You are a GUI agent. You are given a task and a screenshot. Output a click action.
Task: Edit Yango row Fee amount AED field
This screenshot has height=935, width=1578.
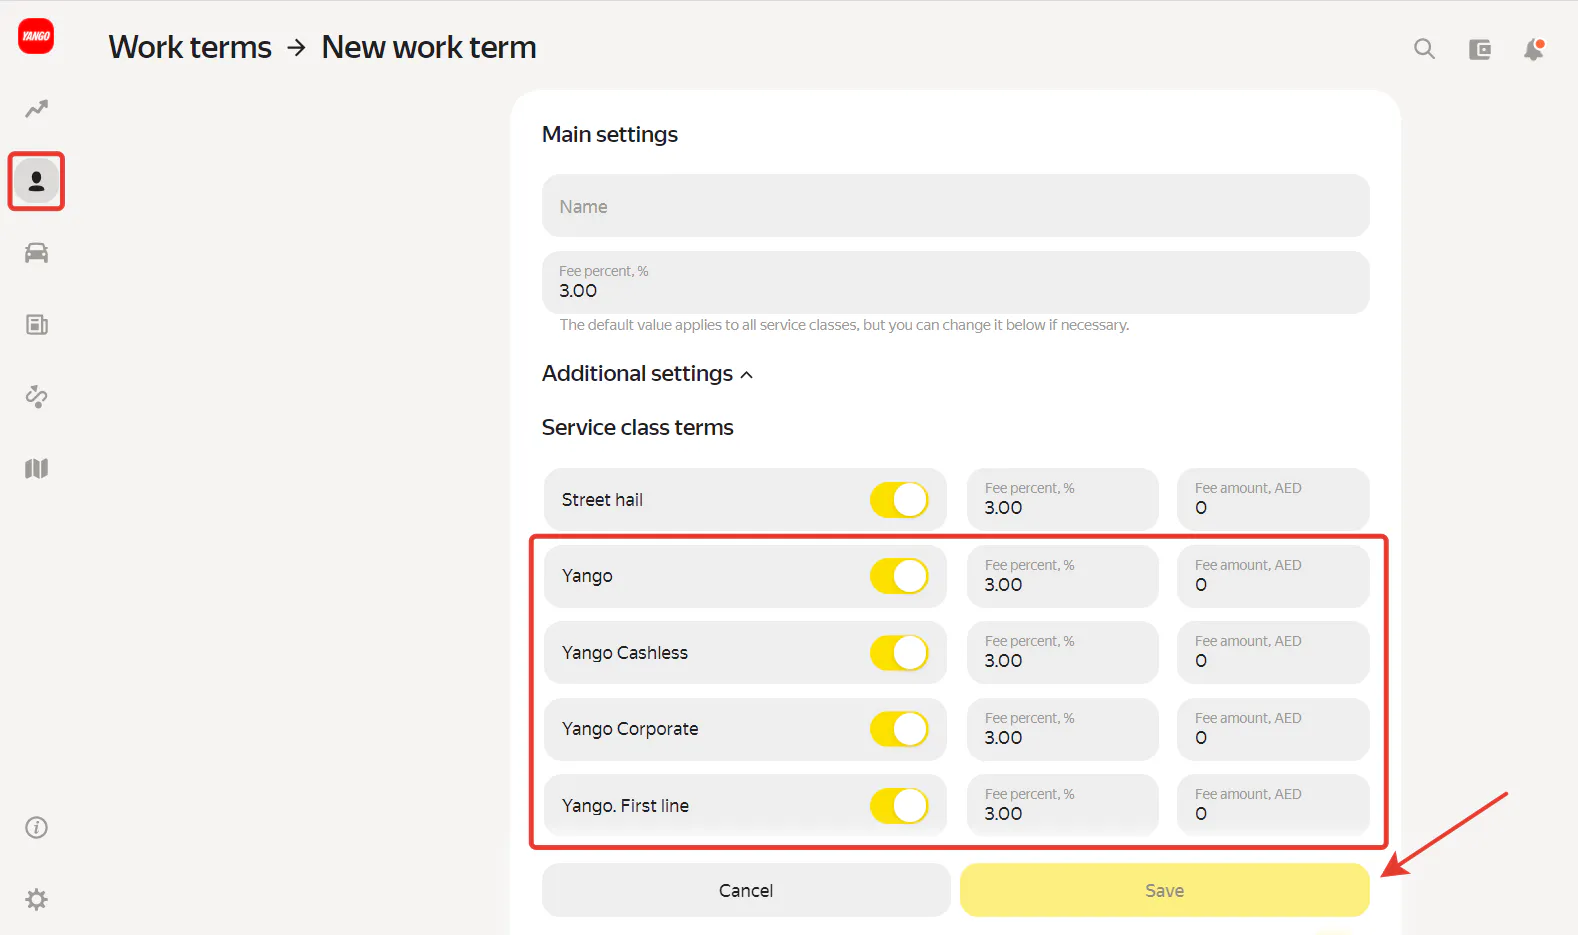[1273, 576]
